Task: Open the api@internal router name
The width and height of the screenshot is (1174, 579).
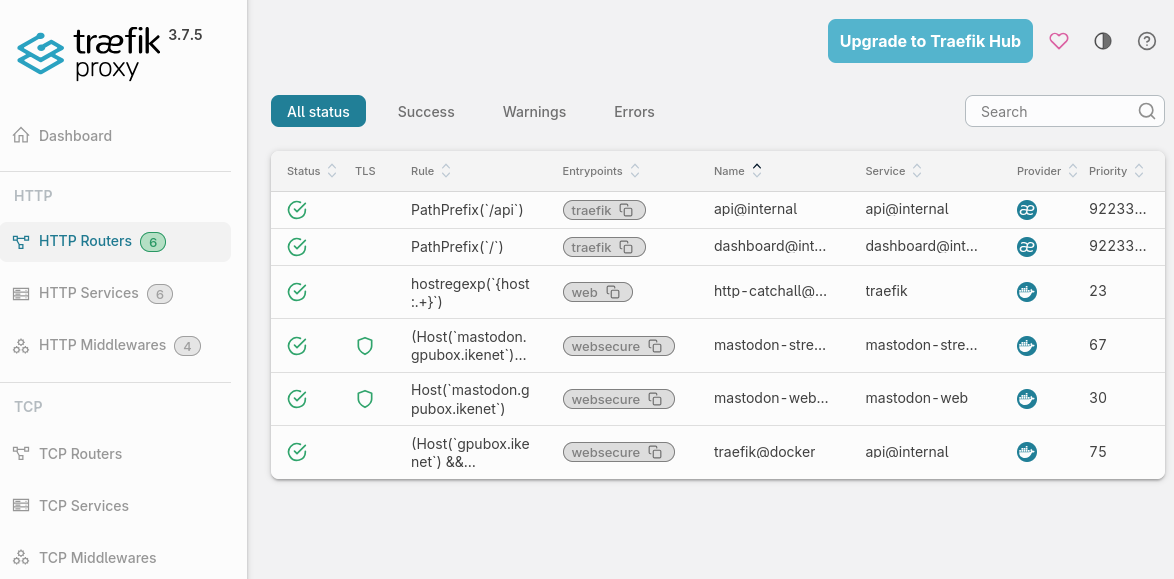Action: tap(755, 210)
